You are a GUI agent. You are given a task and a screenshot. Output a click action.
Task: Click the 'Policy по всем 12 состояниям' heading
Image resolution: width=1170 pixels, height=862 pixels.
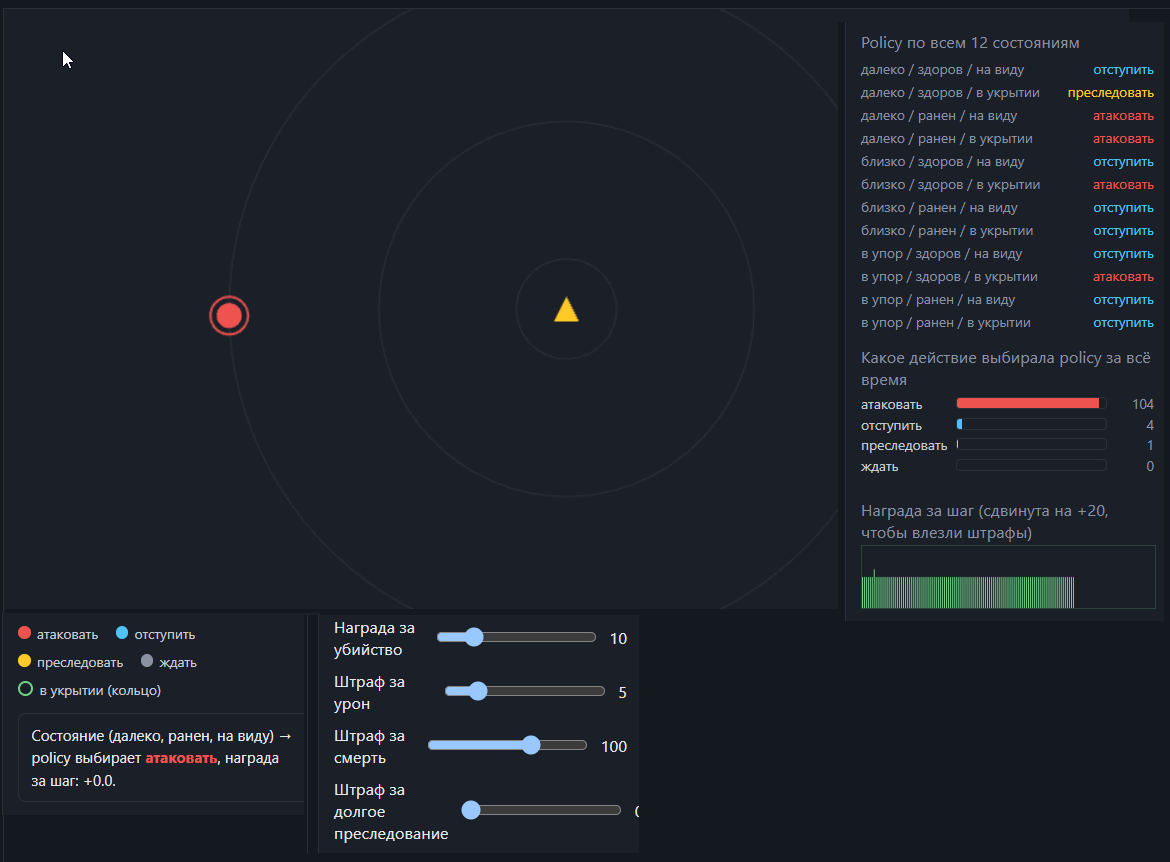(x=970, y=43)
